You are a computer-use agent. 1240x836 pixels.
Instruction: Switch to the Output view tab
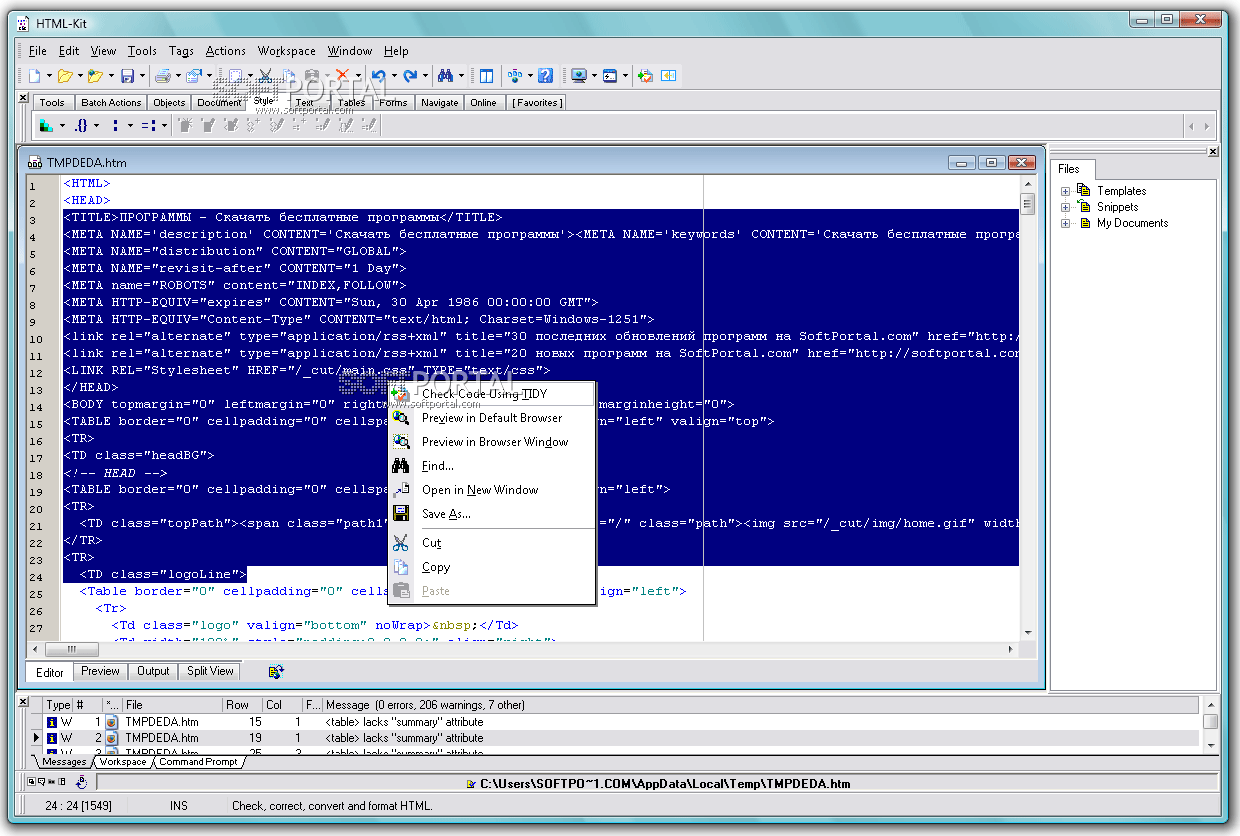coord(153,671)
